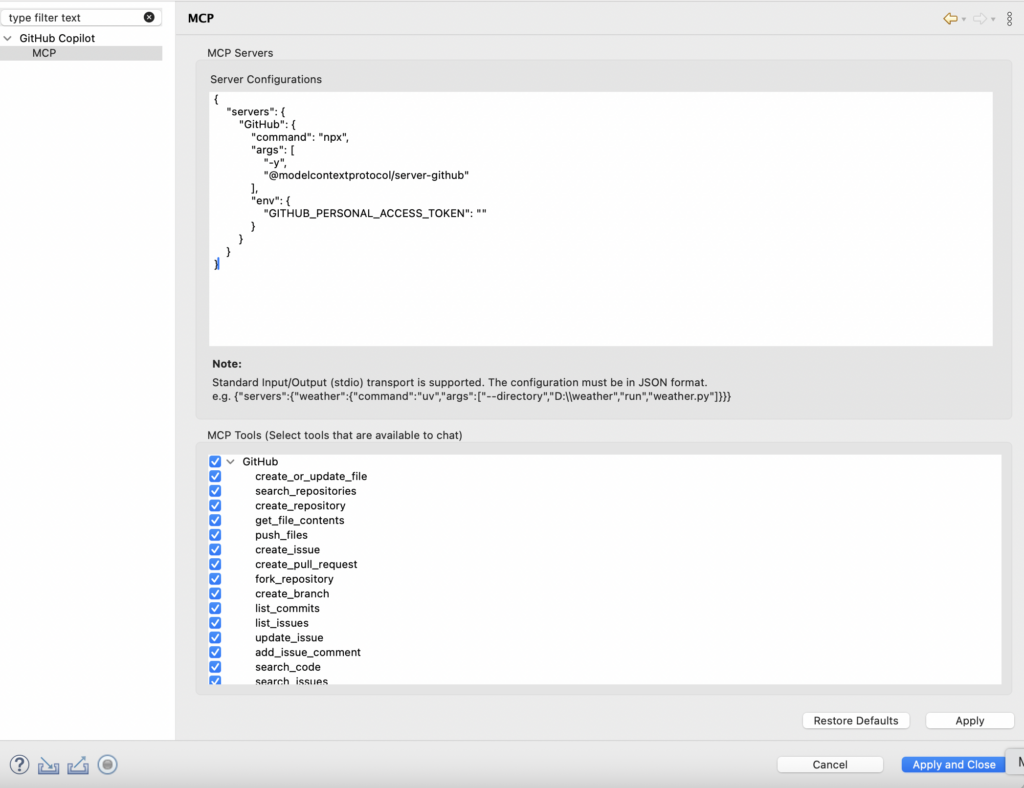
Task: Click the Restore Defaults button
Action: (855, 720)
